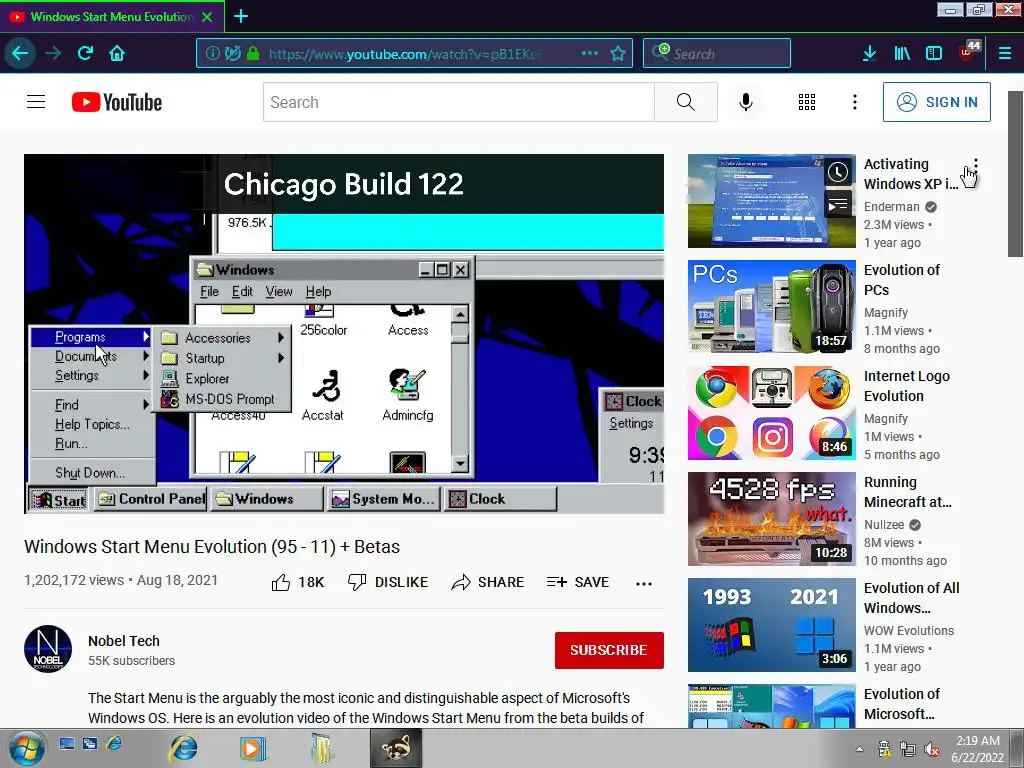Screen dimensions: 1024x768
Task: Open the browser home page icon
Action: click(117, 54)
